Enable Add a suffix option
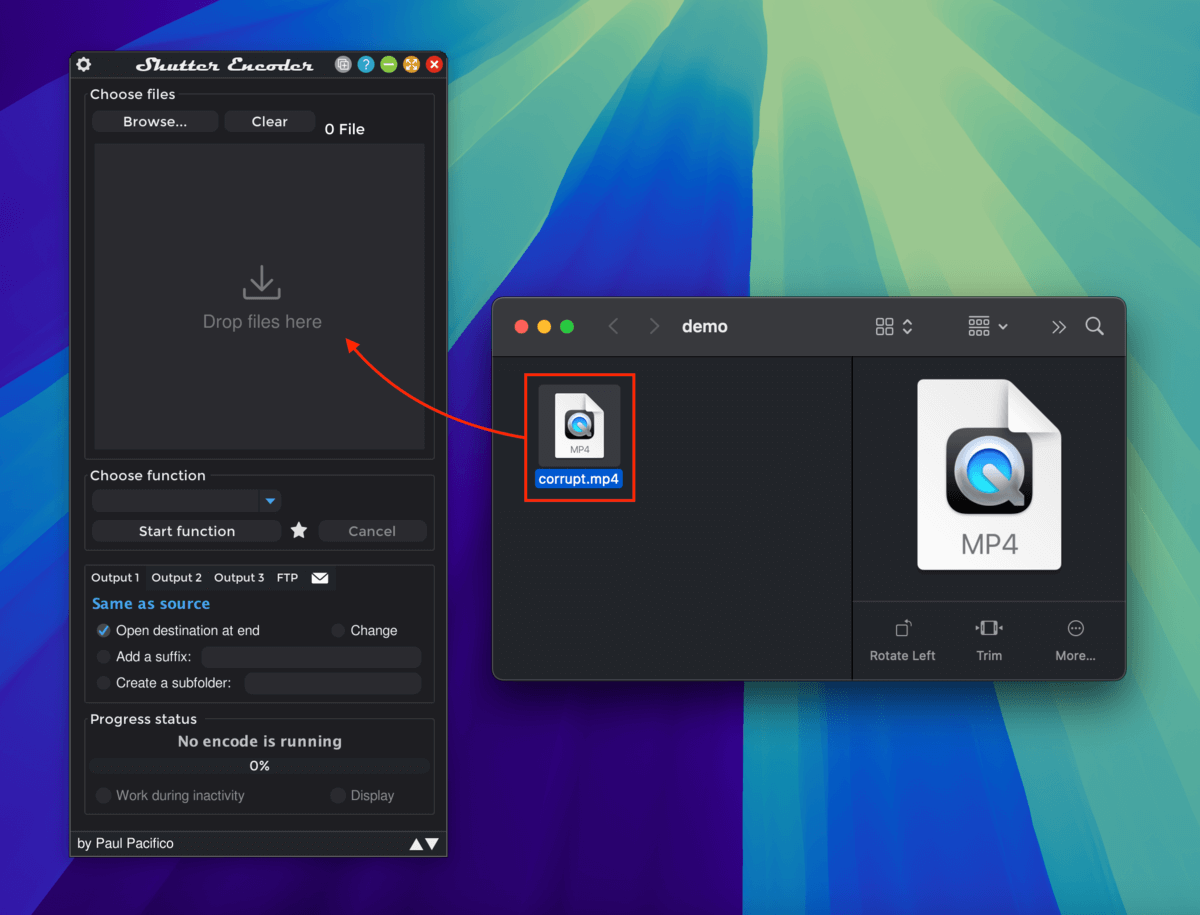 coord(104,657)
